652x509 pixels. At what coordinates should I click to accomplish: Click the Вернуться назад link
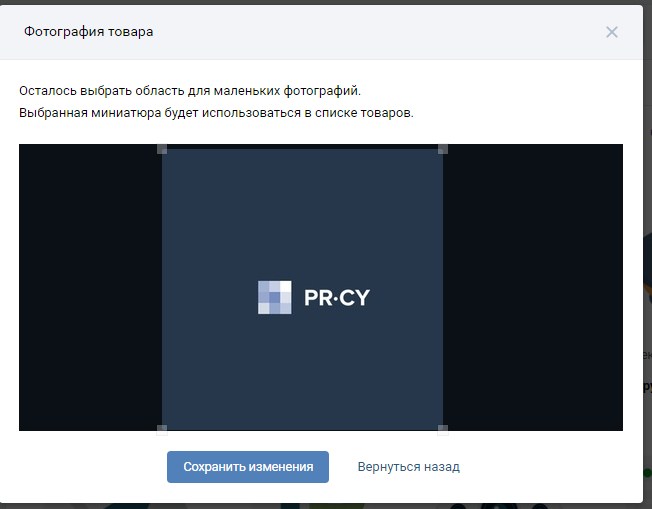(x=408, y=467)
